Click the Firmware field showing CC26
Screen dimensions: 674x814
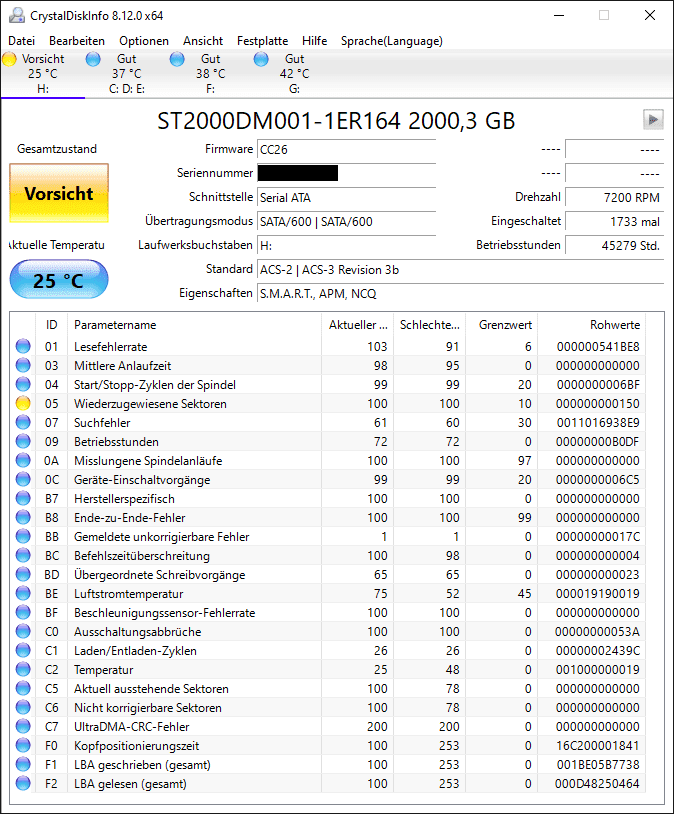click(346, 150)
